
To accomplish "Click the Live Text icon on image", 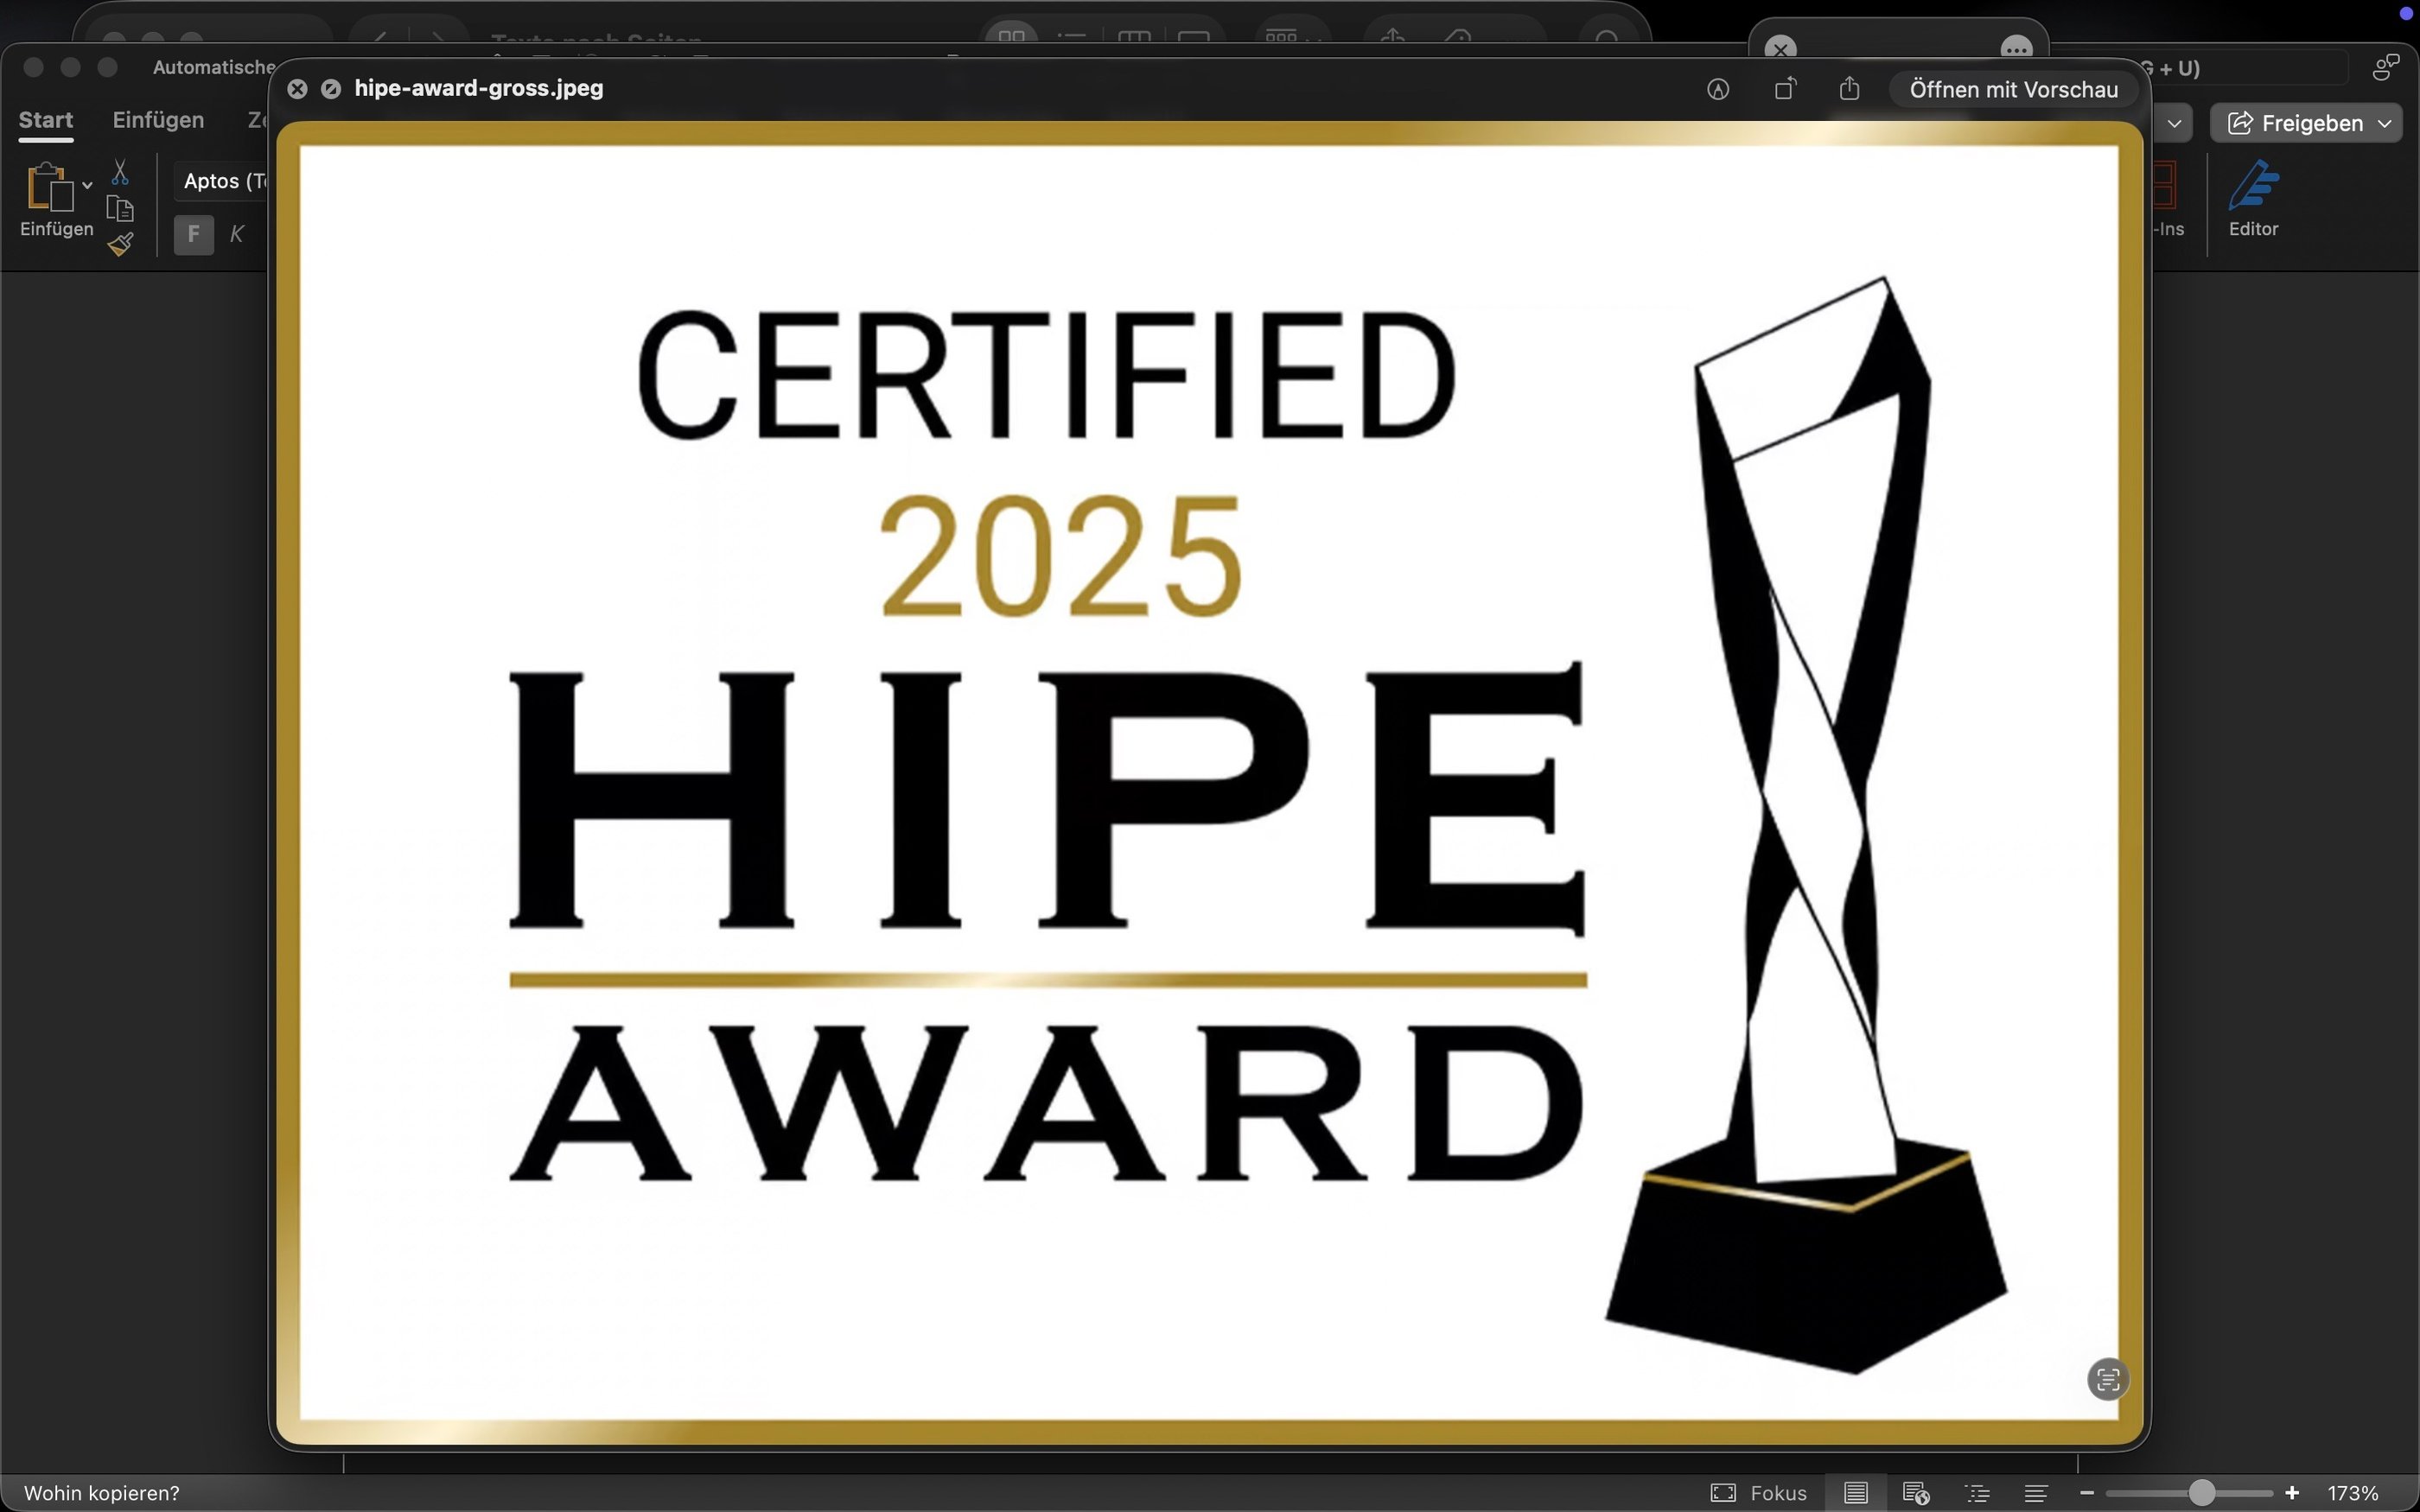I will 2107,1380.
